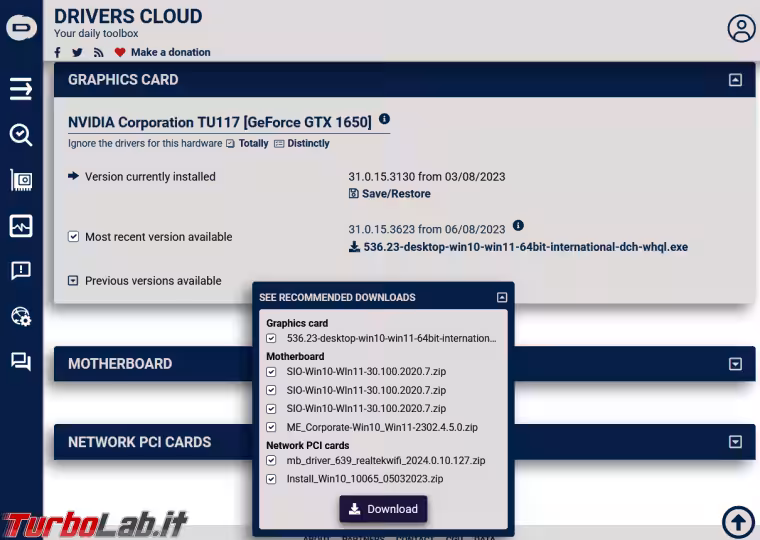
Task: Click the Download button in recommended panel
Action: [x=383, y=509]
